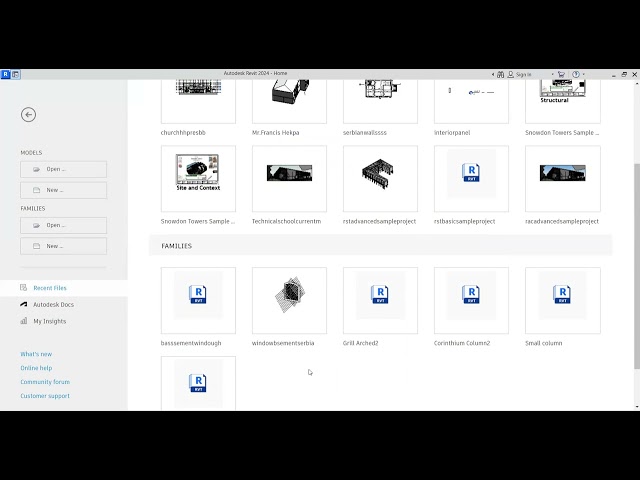This screenshot has height=480, width=640.
Task: Open the windowbsementserbia family thumbnail
Action: click(x=289, y=300)
